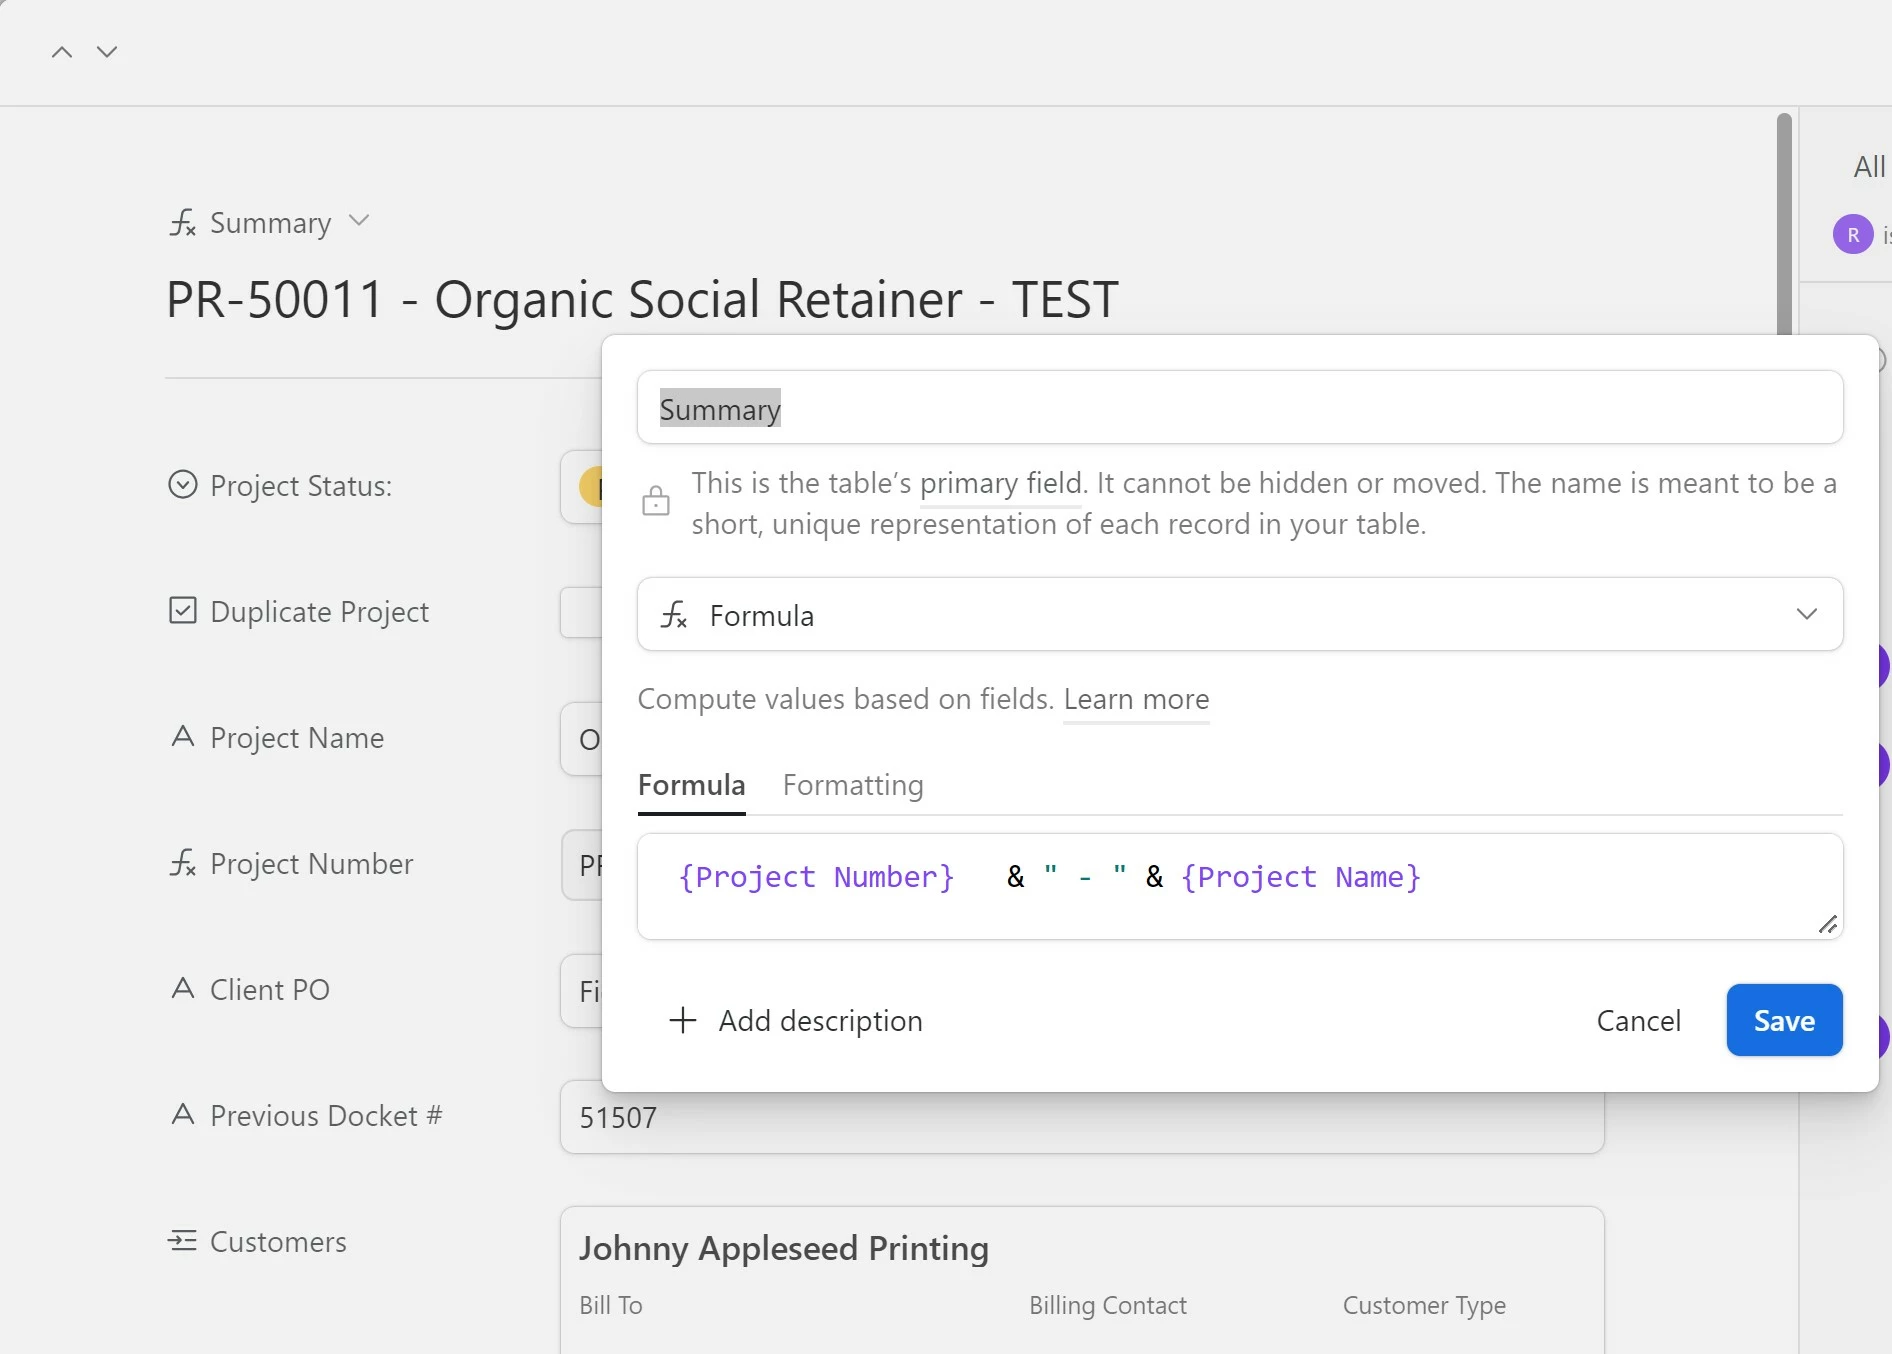Click the Summary formula field icon
This screenshot has width=1892, height=1354.
pos(182,222)
